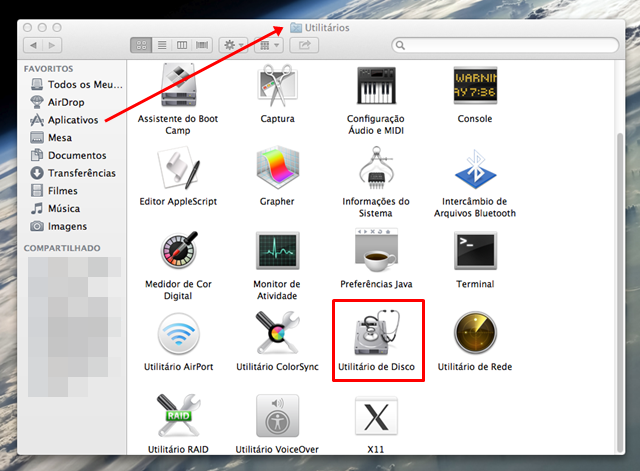
Task: Open the Grapher app icon
Action: tap(278, 168)
